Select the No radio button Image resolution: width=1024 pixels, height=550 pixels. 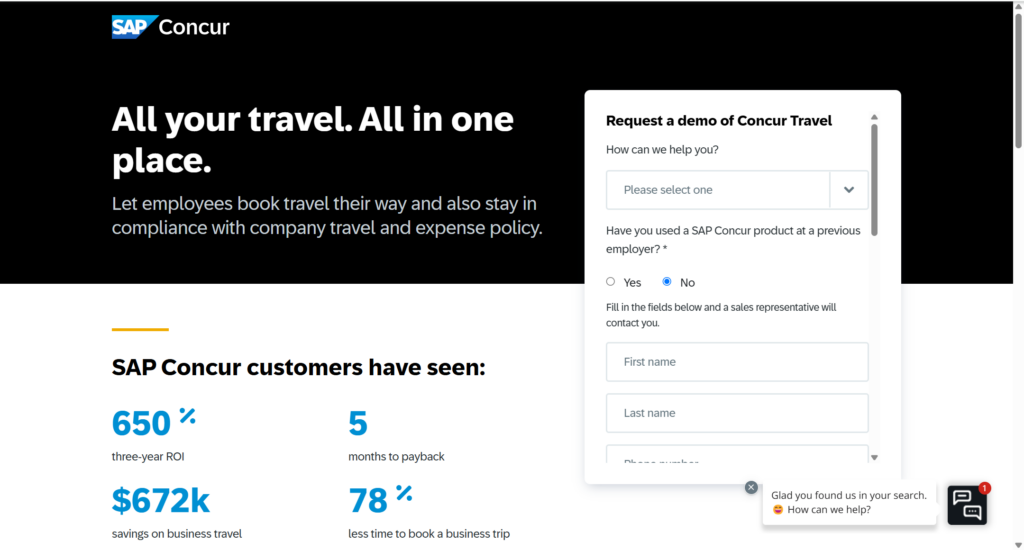tap(667, 282)
